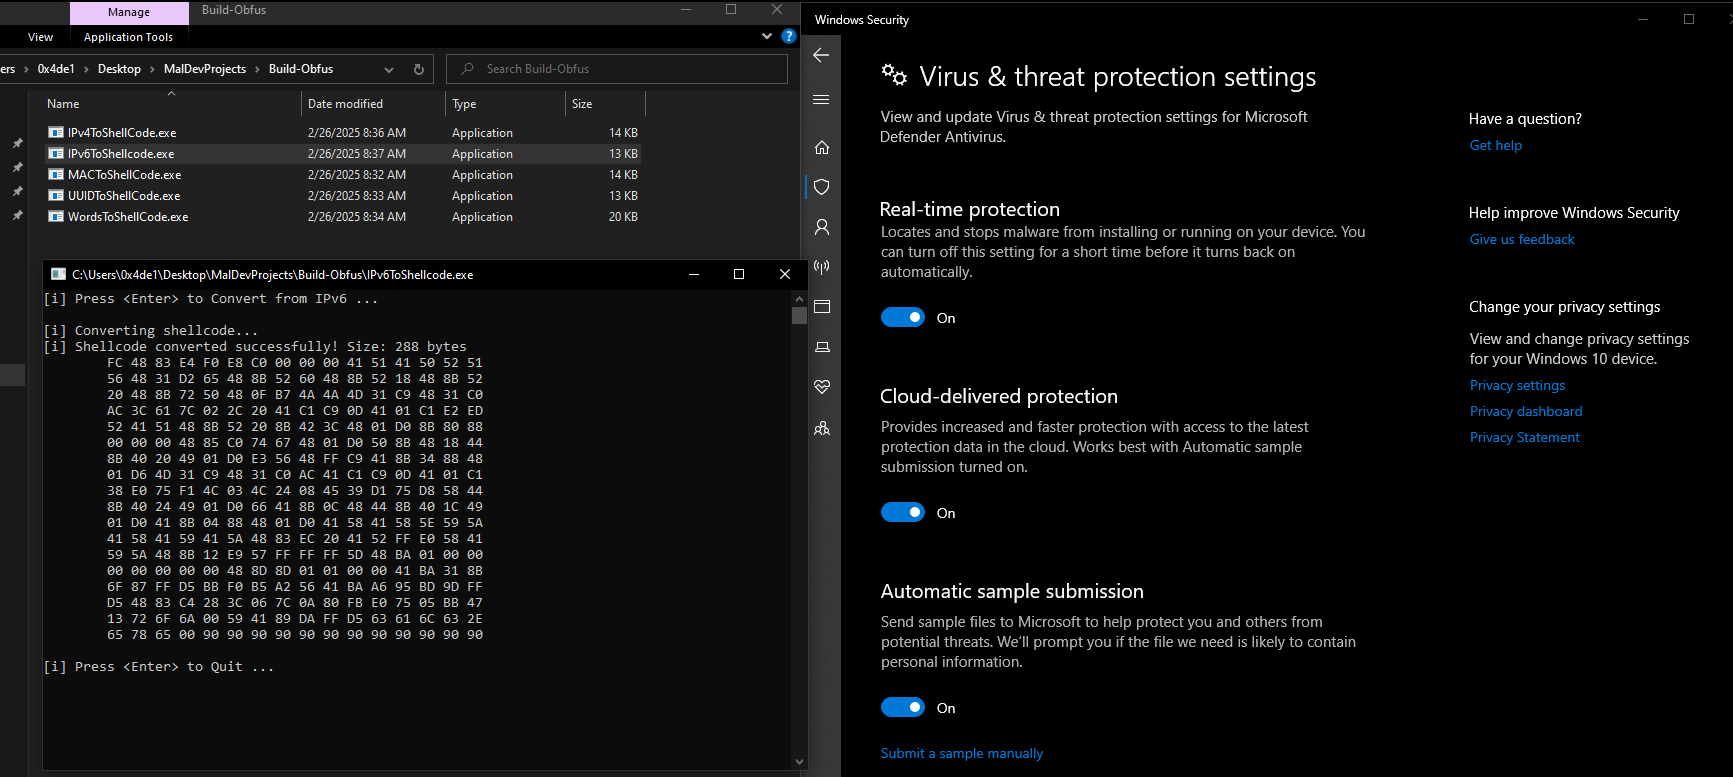This screenshot has width=1733, height=777.
Task: Open Device performance & health heart icon
Action: point(822,386)
